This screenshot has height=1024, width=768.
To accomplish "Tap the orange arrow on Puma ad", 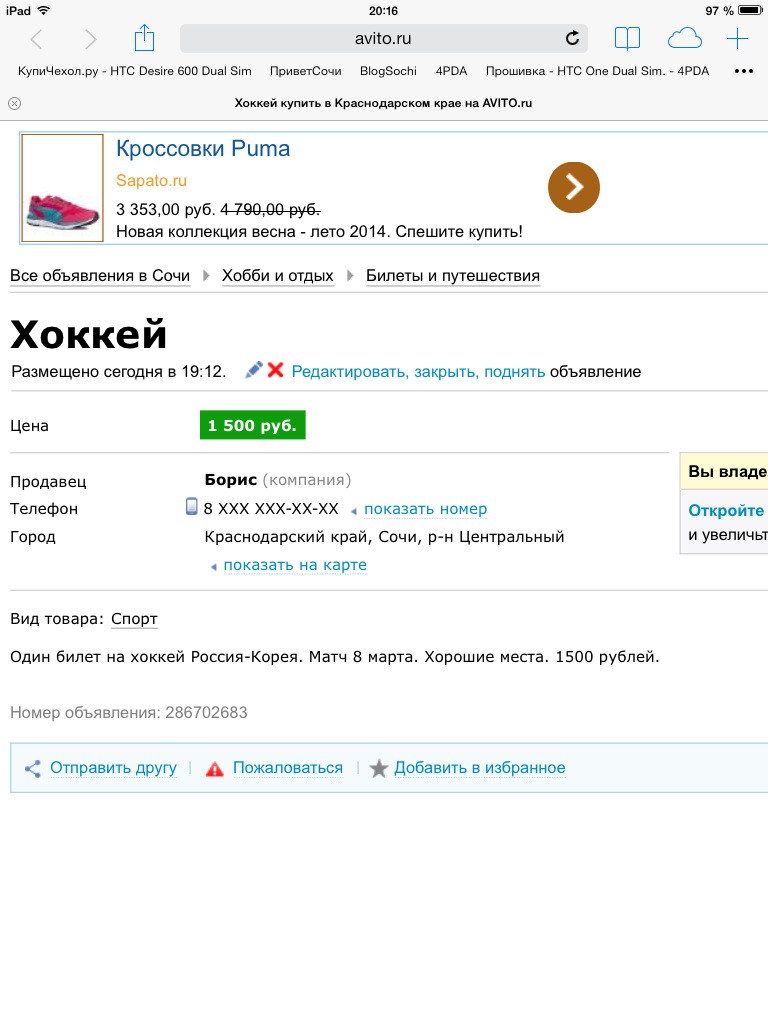I will click(573, 187).
